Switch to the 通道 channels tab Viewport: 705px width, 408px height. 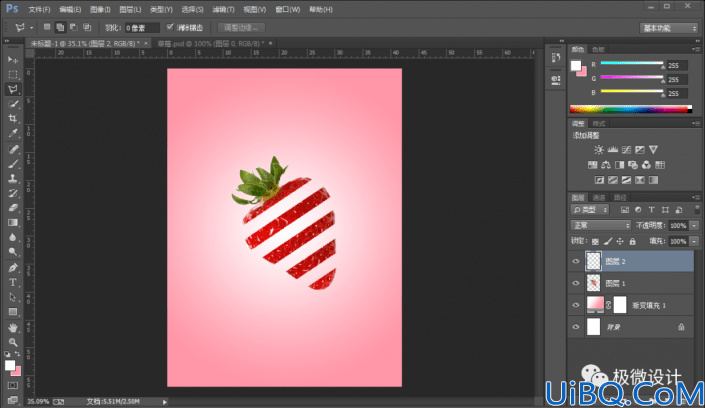tap(598, 197)
